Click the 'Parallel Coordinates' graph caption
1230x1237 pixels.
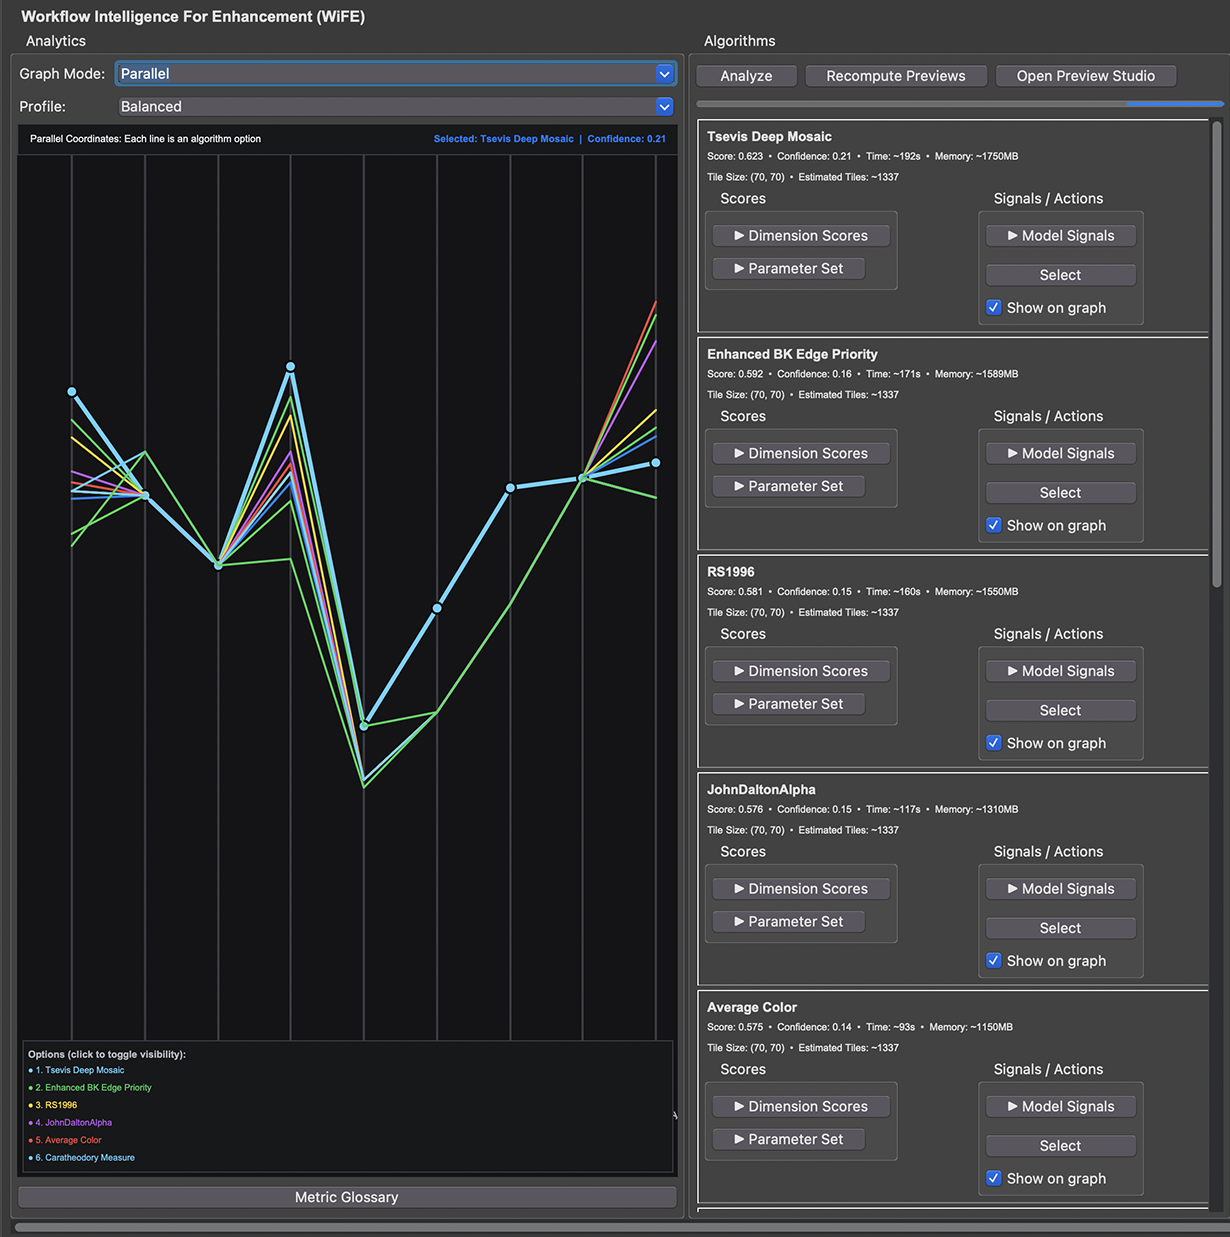click(x=145, y=139)
